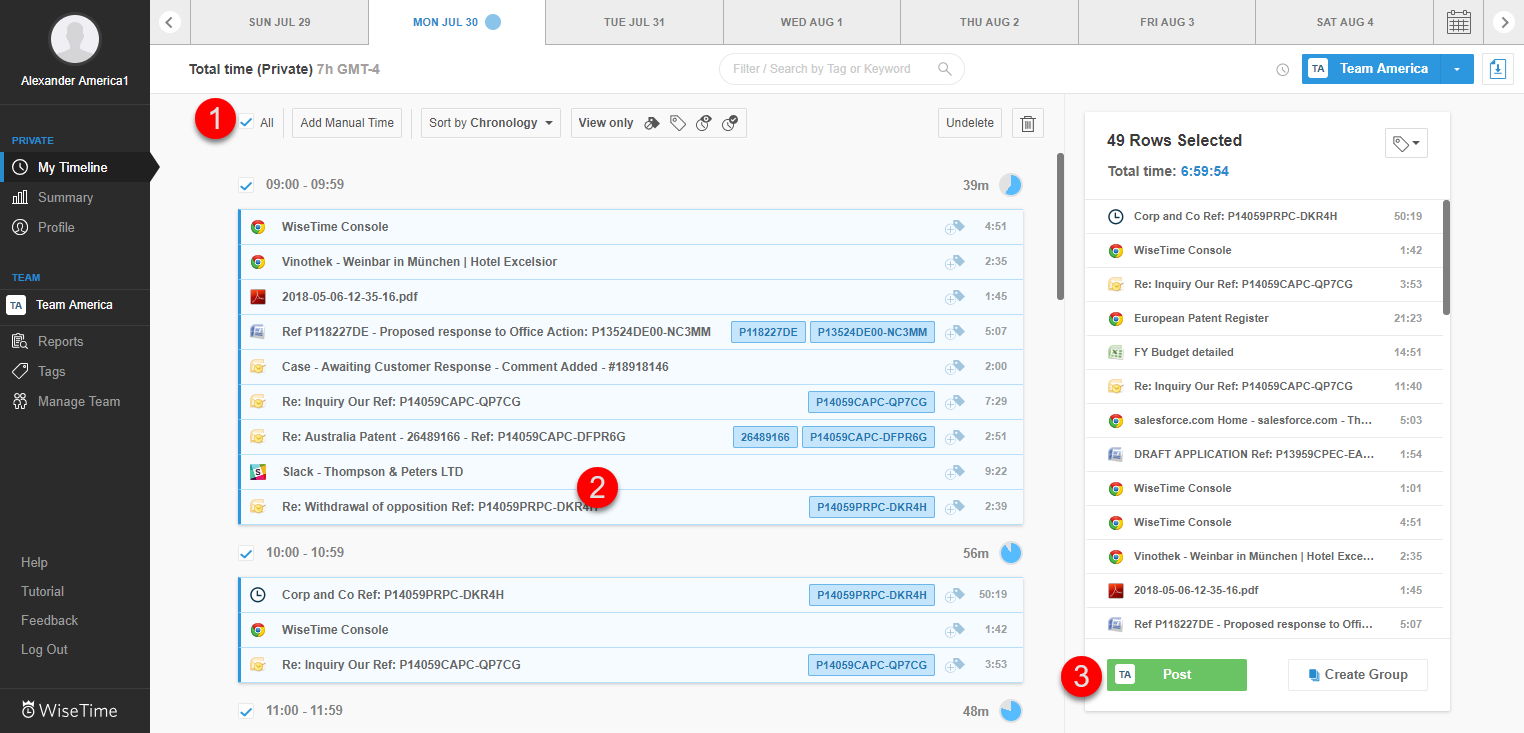
Task: Open Feedback link
Action: click(49, 621)
